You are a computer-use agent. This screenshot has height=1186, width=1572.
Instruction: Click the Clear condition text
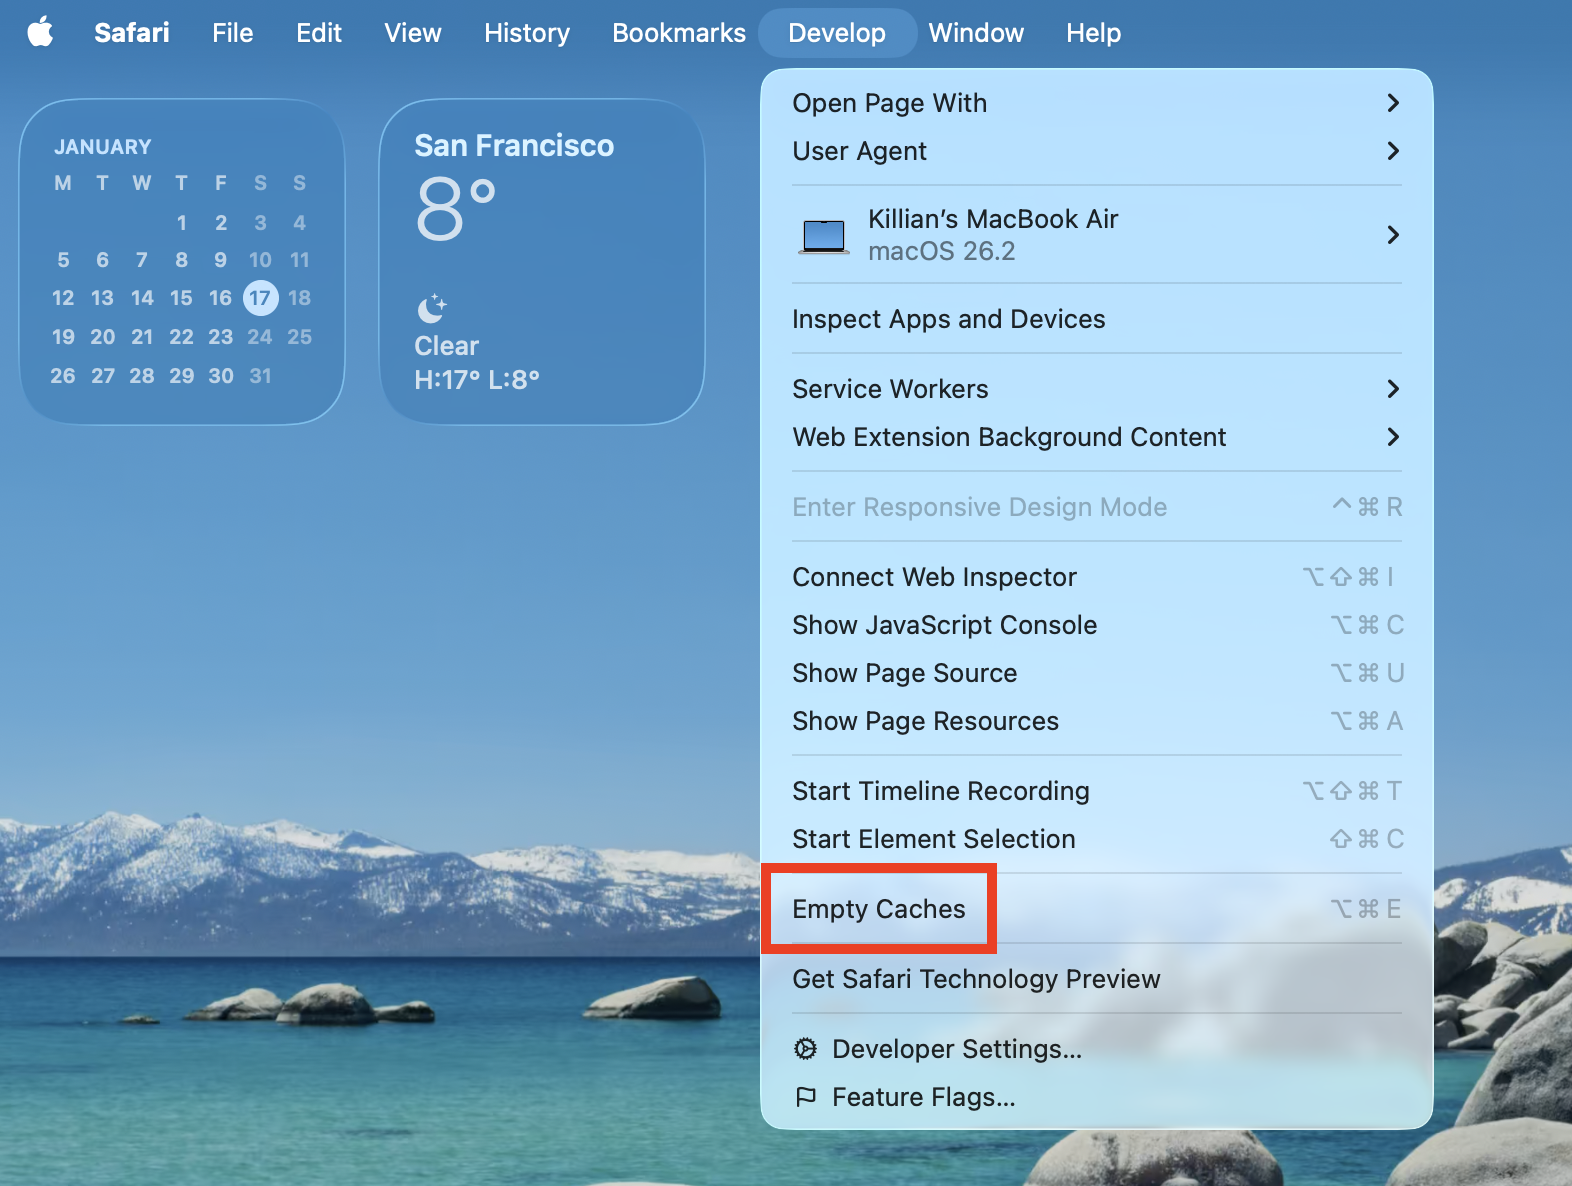tap(447, 346)
